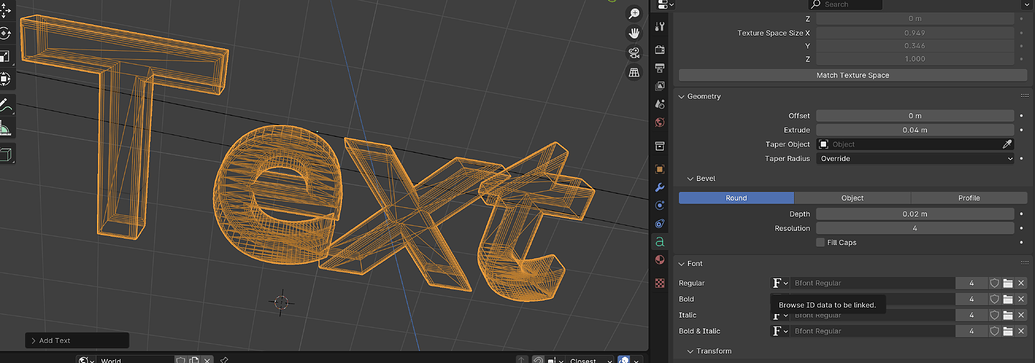Collapse the Bevel subpanel
Image resolution: width=1035 pixels, height=363 pixels.
(x=690, y=178)
